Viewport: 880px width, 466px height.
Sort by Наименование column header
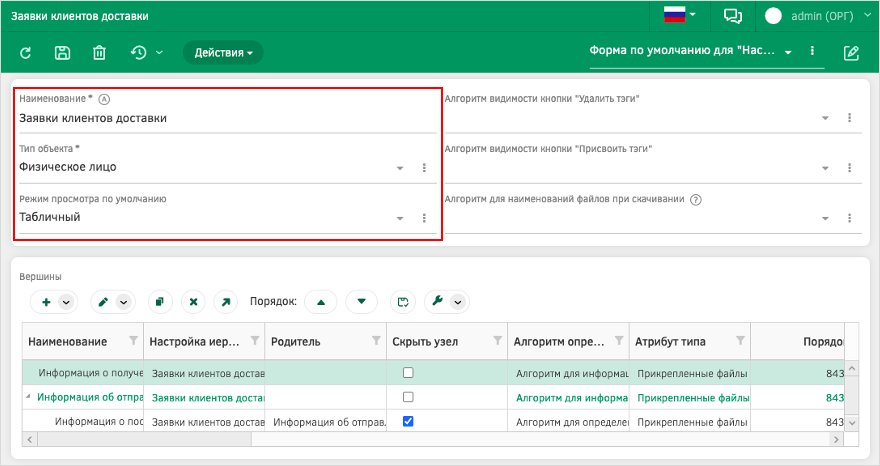(x=67, y=342)
